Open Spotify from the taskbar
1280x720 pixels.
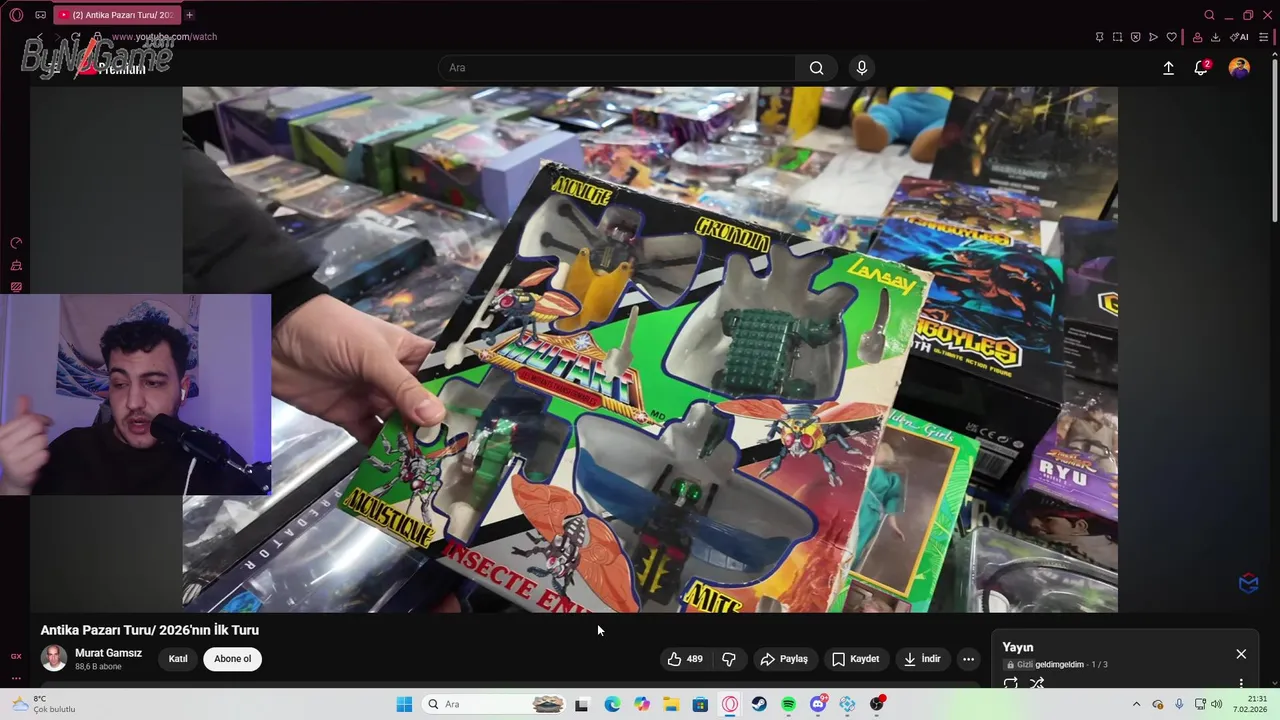[x=788, y=704]
